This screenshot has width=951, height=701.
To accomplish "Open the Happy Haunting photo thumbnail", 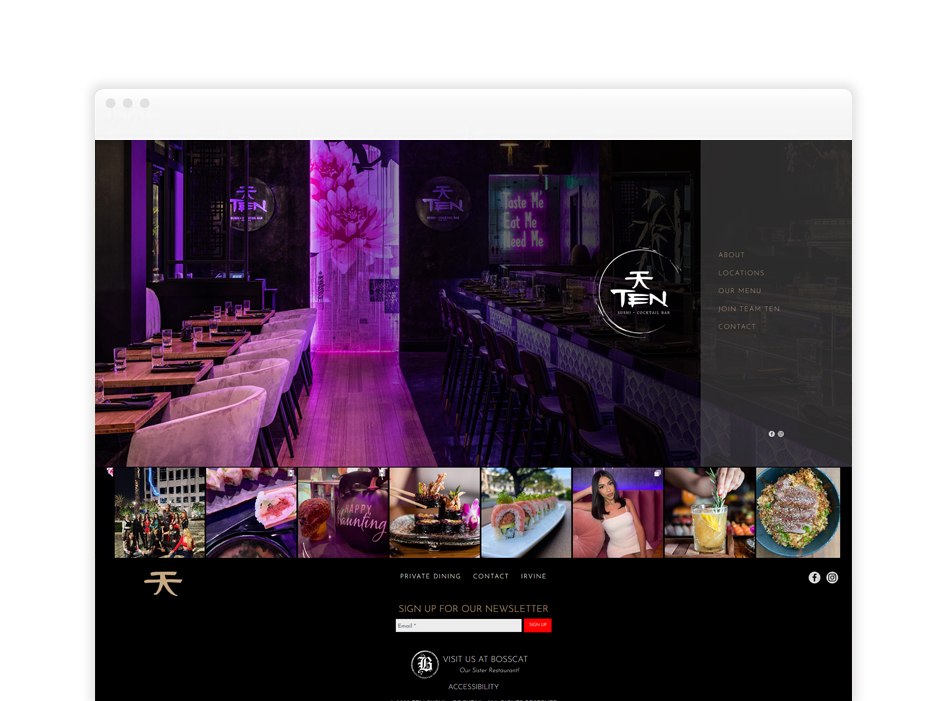I will click(343, 512).
